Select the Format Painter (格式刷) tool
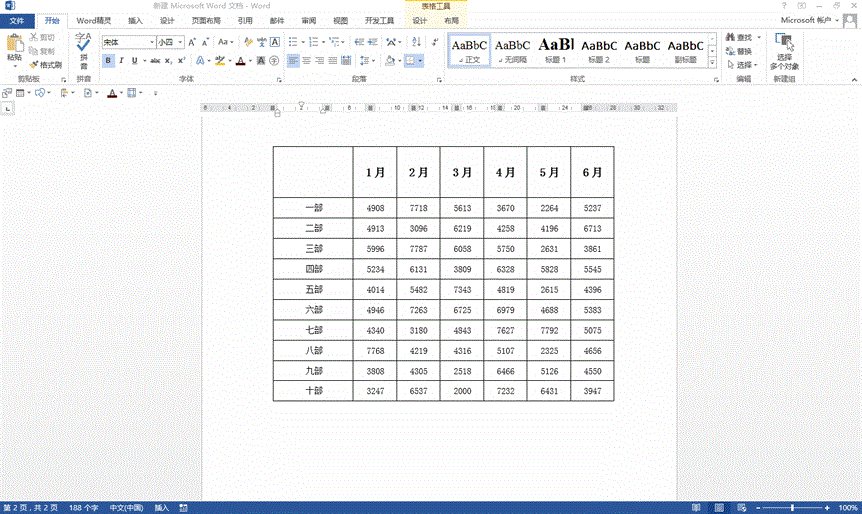862x514 pixels. (x=46, y=65)
